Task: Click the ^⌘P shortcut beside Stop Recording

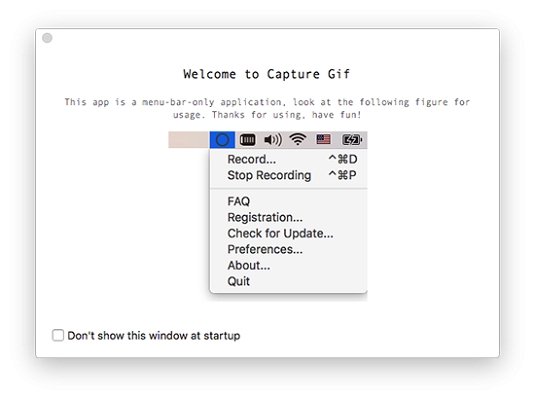Action: 342,175
